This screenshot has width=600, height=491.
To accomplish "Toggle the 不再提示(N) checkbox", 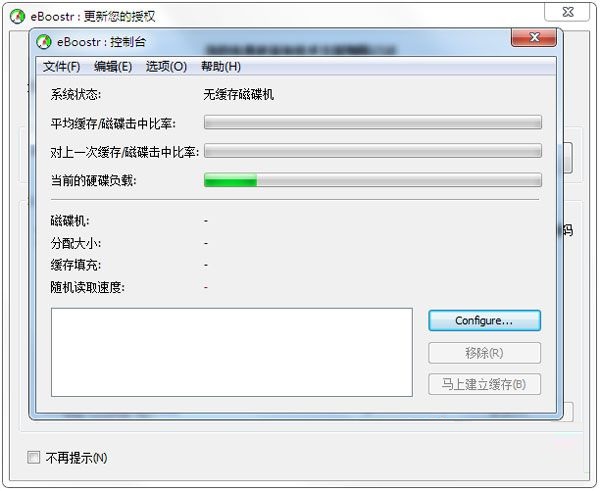I will pyautogui.click(x=33, y=457).
